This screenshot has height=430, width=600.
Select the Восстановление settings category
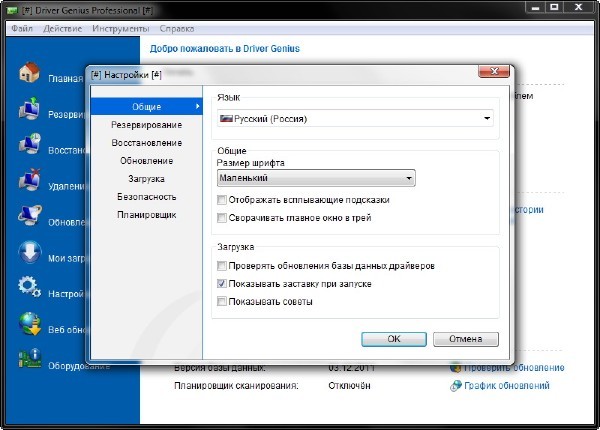point(147,143)
